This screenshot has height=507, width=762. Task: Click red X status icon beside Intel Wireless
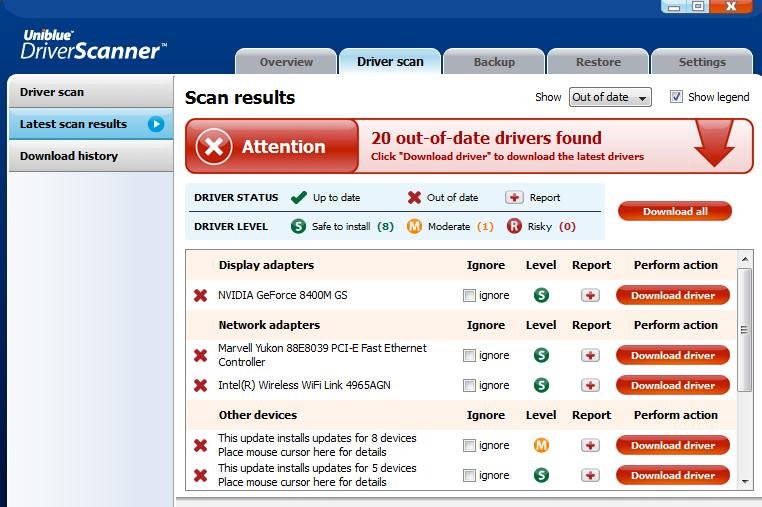coord(200,385)
